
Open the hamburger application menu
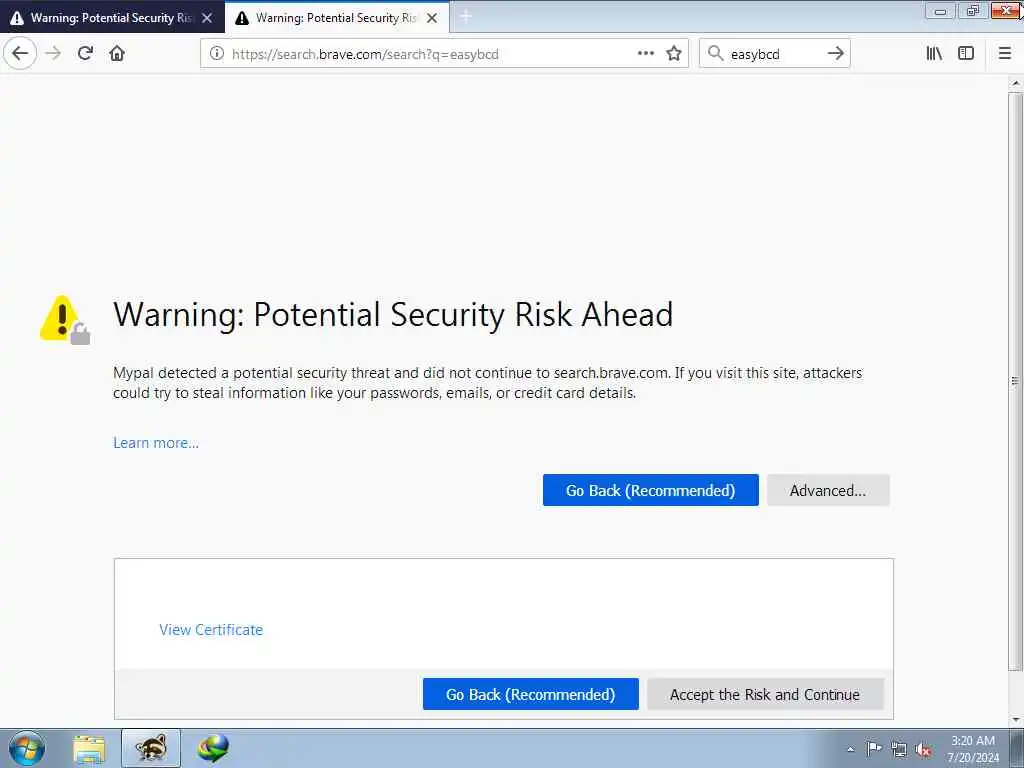pos(1005,54)
